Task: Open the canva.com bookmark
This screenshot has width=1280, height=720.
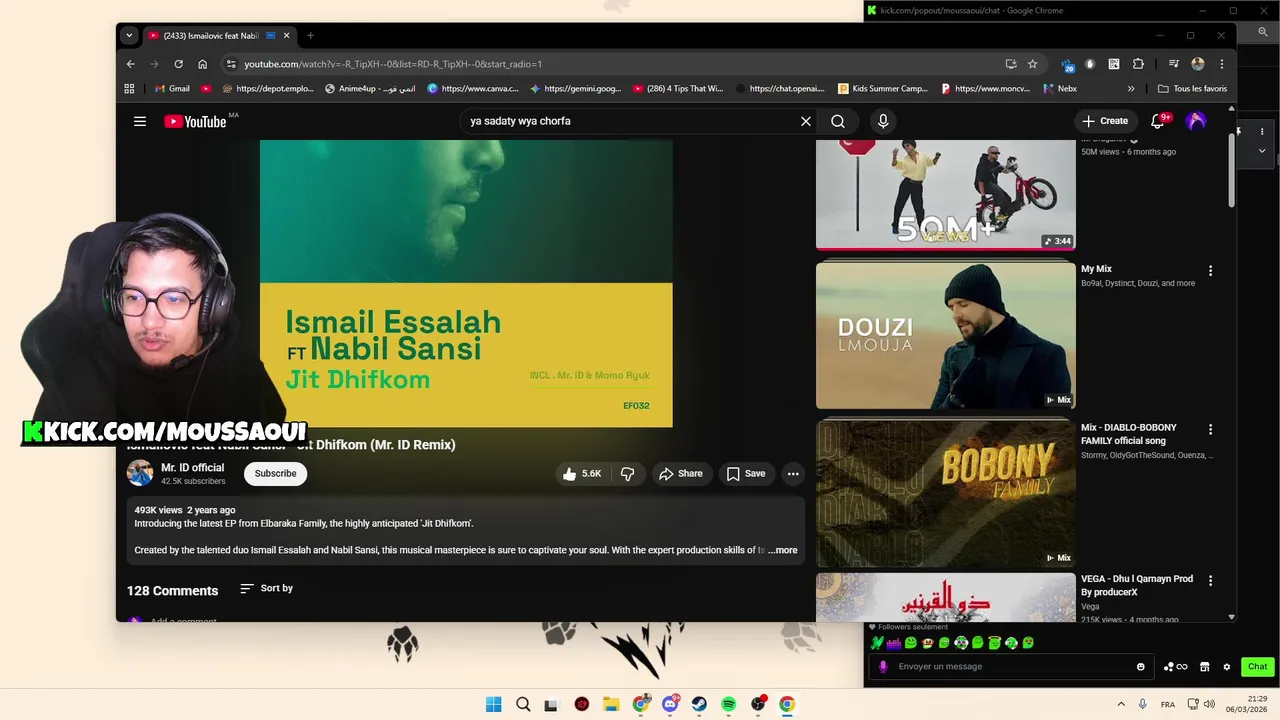Action: pyautogui.click(x=473, y=89)
